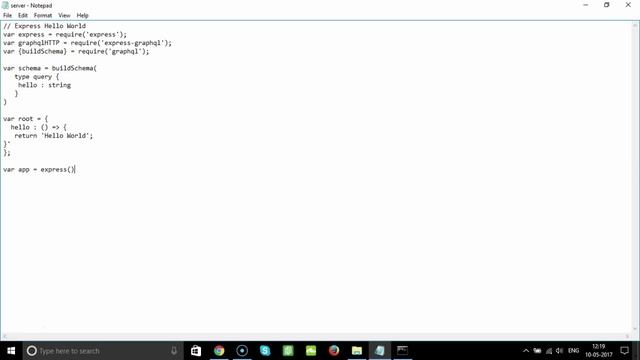Click on 'type query {' text
Viewport: 640px width, 360px height.
[x=37, y=77]
